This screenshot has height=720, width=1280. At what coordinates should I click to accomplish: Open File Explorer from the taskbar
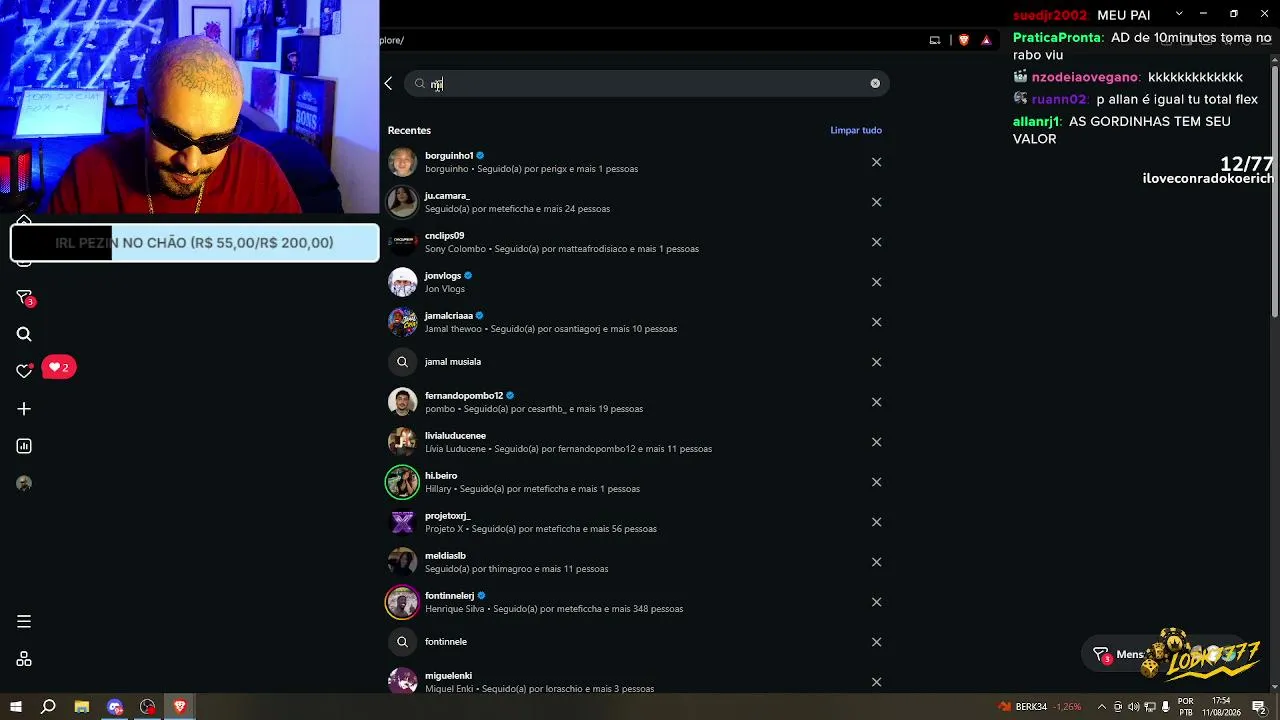coord(82,707)
